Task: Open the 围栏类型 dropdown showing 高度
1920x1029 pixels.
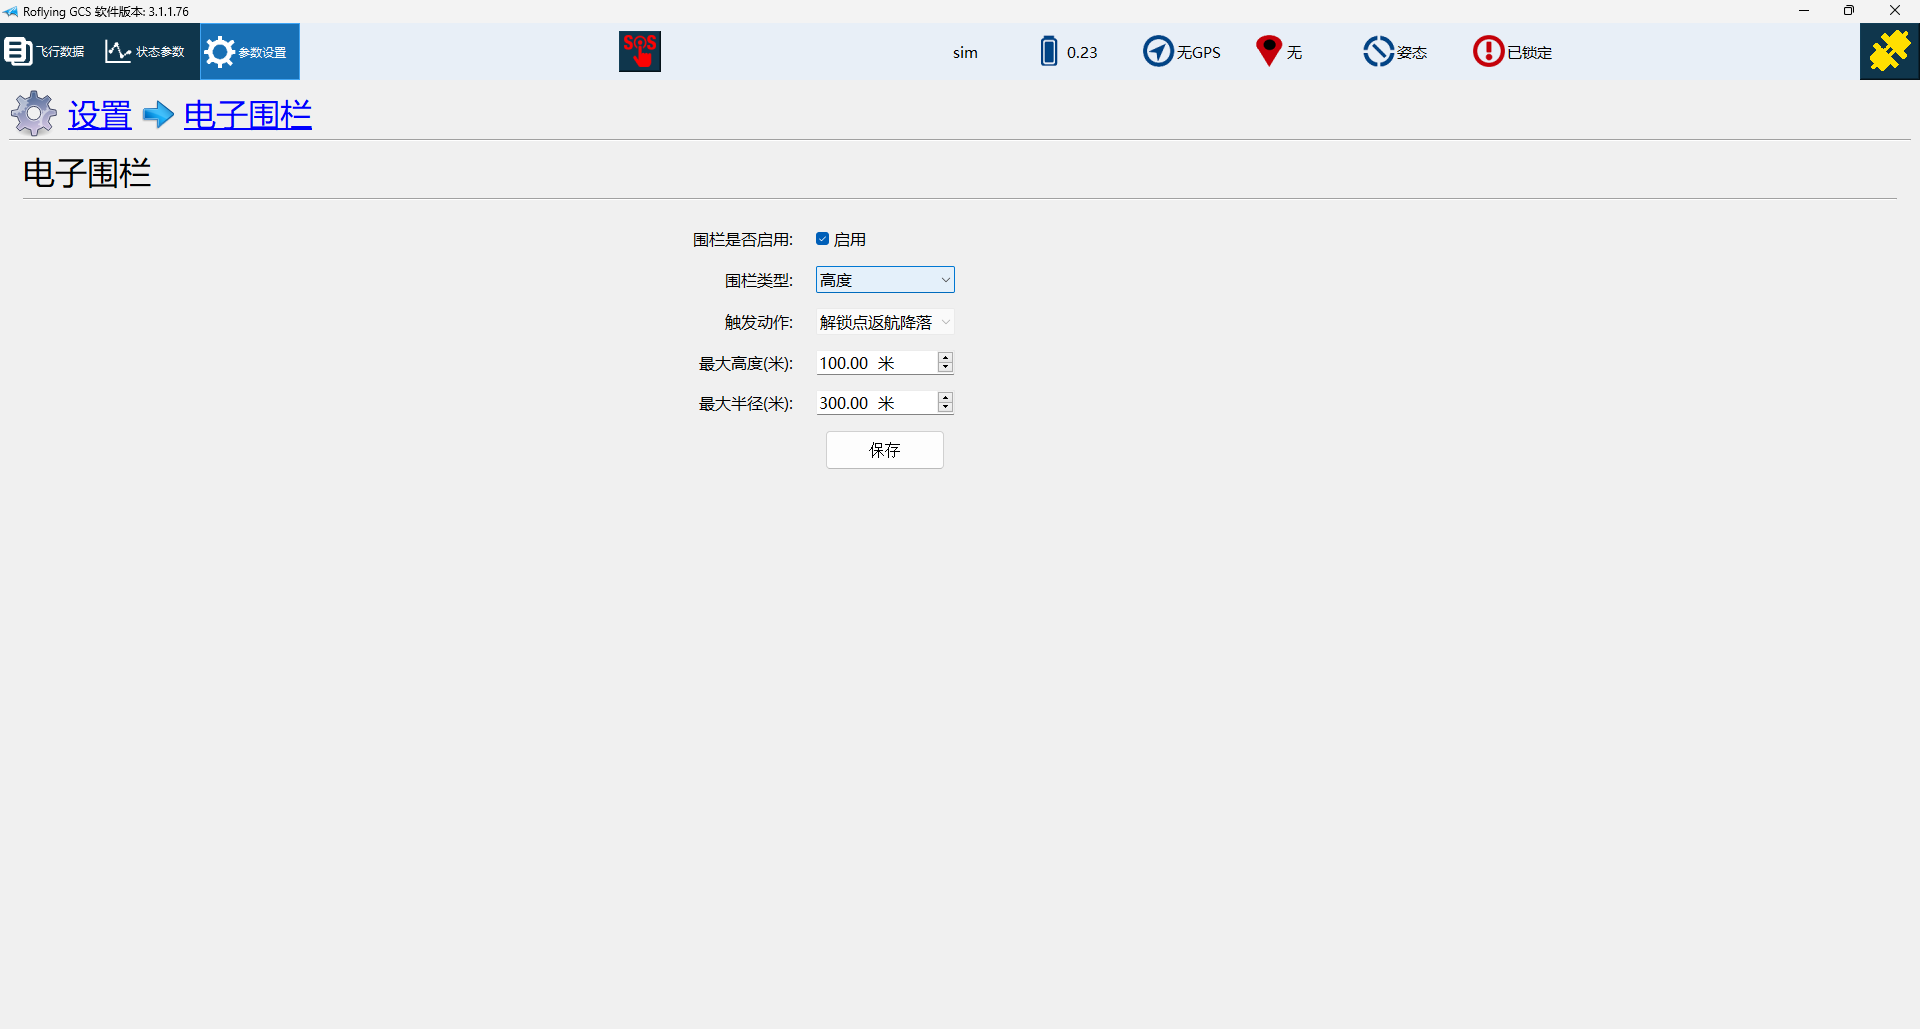Action: (885, 280)
